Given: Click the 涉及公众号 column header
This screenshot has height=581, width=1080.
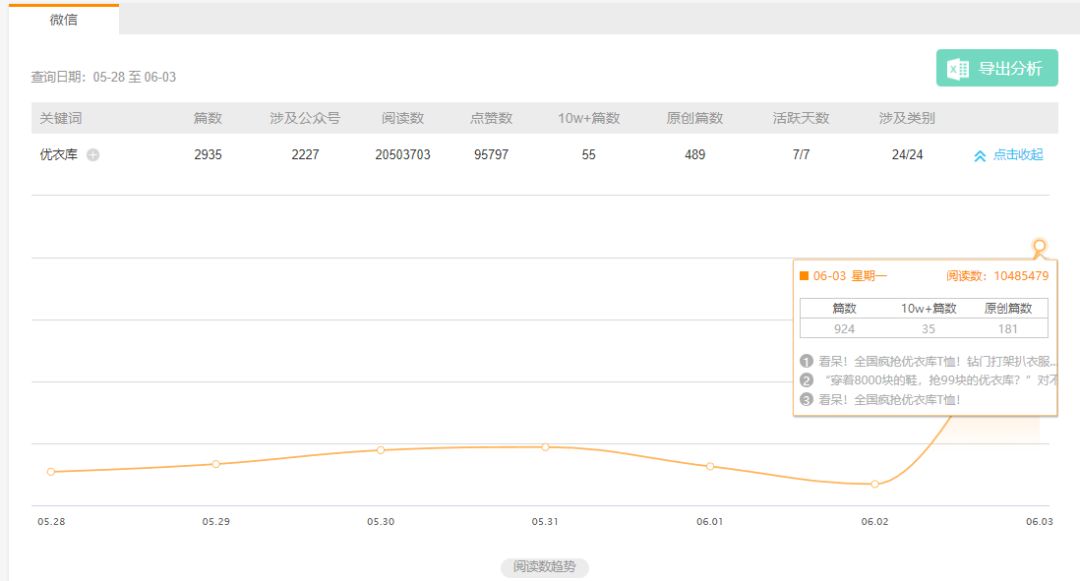Looking at the screenshot, I should click(x=305, y=118).
